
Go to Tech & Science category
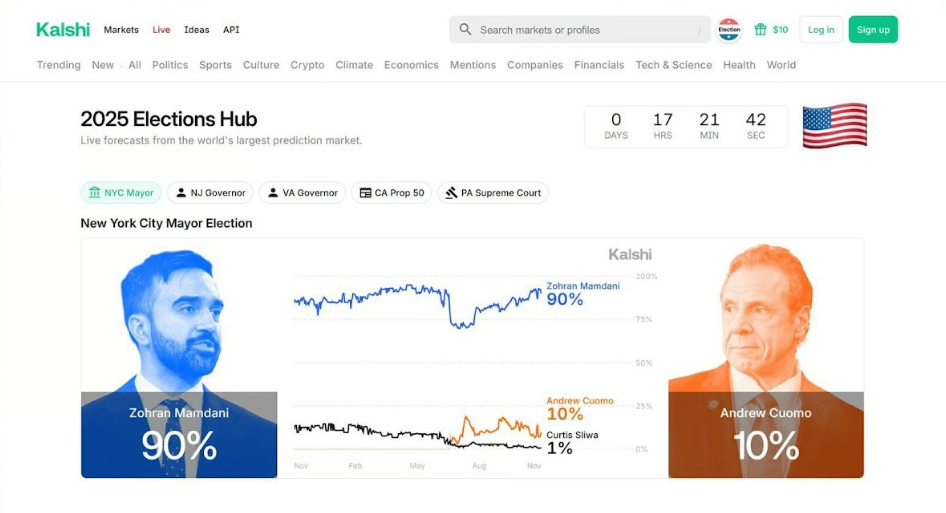coord(673,65)
